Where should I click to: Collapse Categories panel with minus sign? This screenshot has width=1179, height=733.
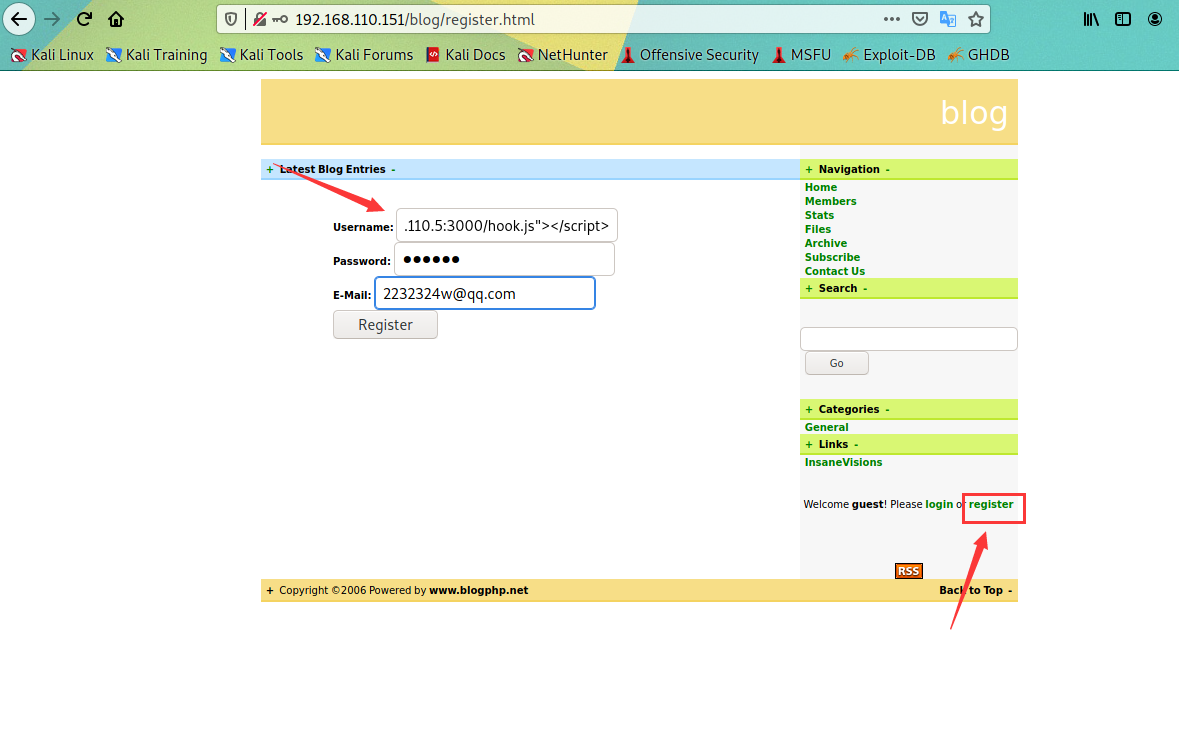click(887, 410)
